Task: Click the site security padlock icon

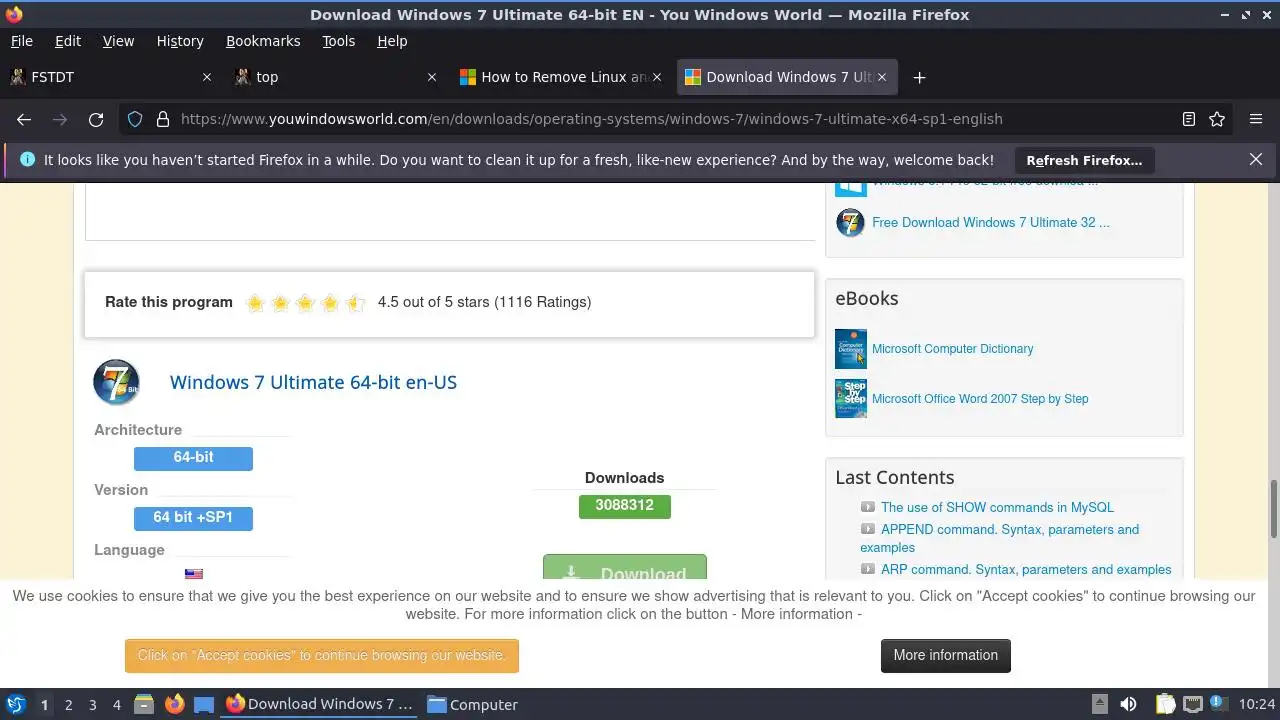Action: click(163, 119)
